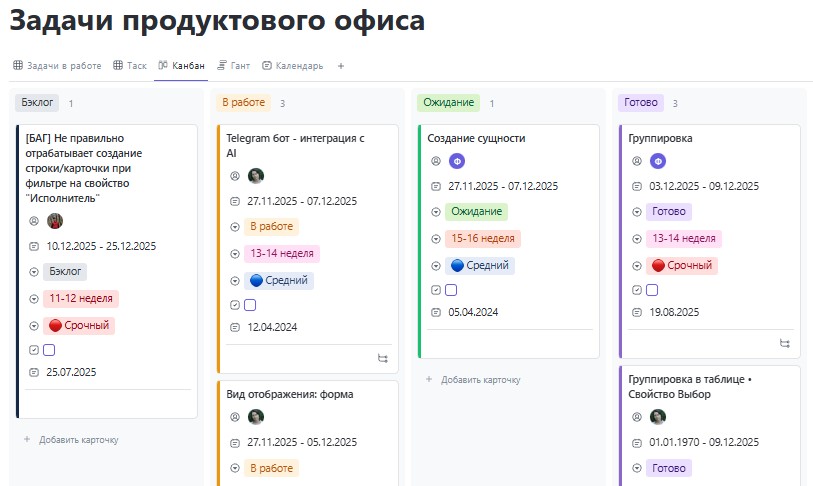Click the checkbox property icon on [БАГ] card
Viewport: 813px width, 486px height.
pos(34,350)
